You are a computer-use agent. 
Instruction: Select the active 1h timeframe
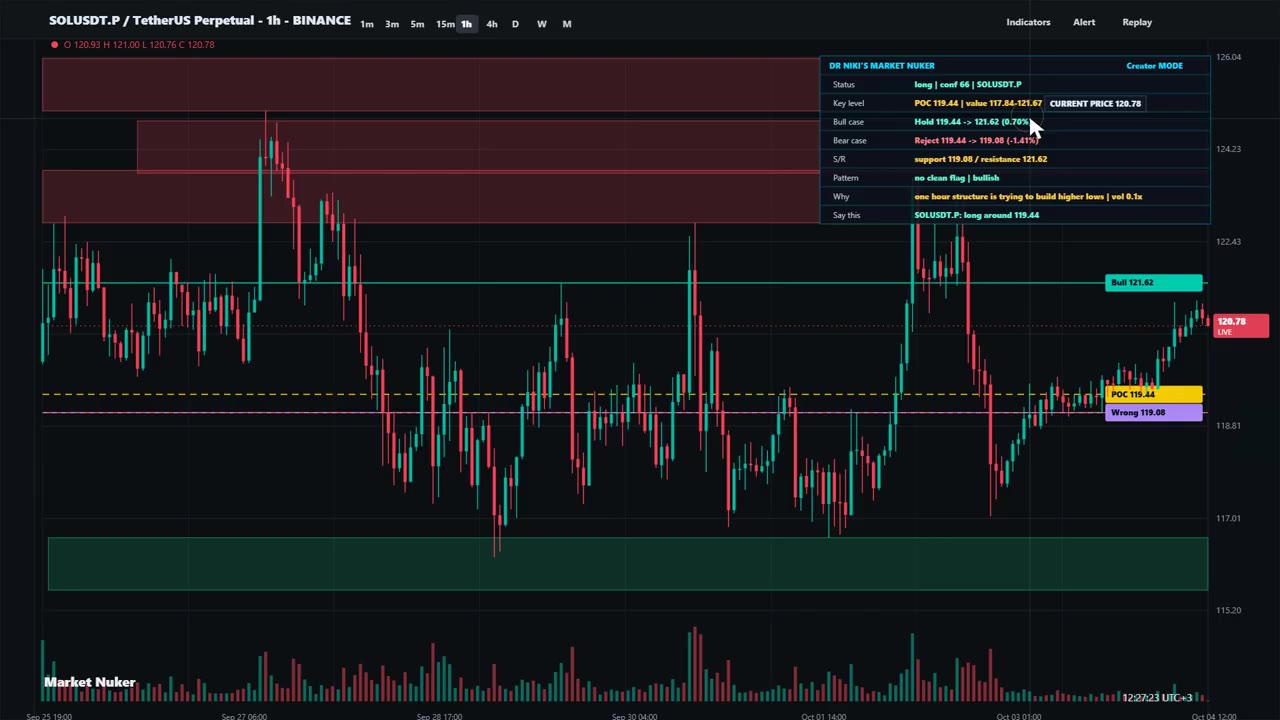[466, 24]
